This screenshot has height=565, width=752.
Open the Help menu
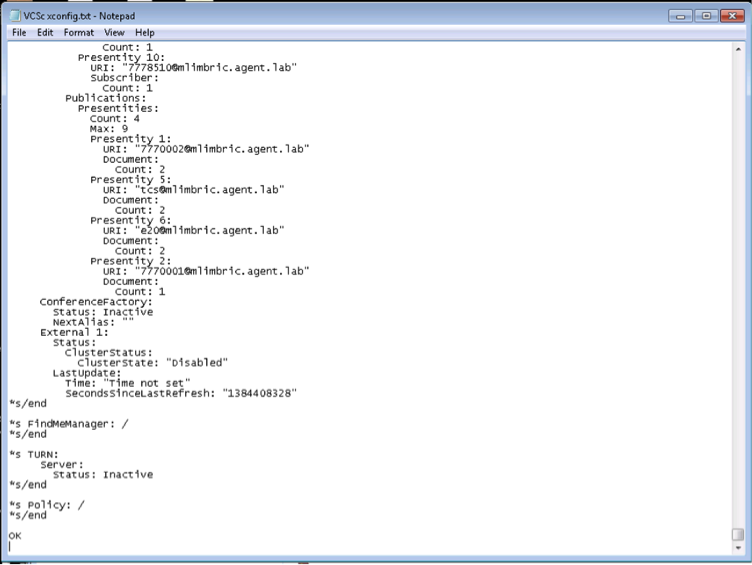pyautogui.click(x=144, y=33)
